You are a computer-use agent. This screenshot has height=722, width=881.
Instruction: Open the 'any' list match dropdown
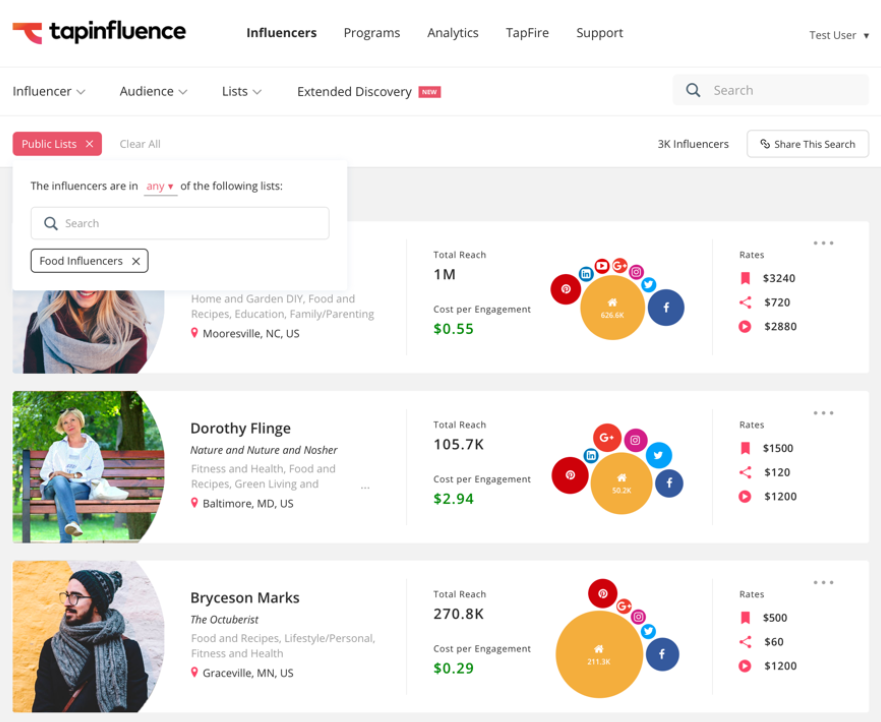[x=160, y=186]
